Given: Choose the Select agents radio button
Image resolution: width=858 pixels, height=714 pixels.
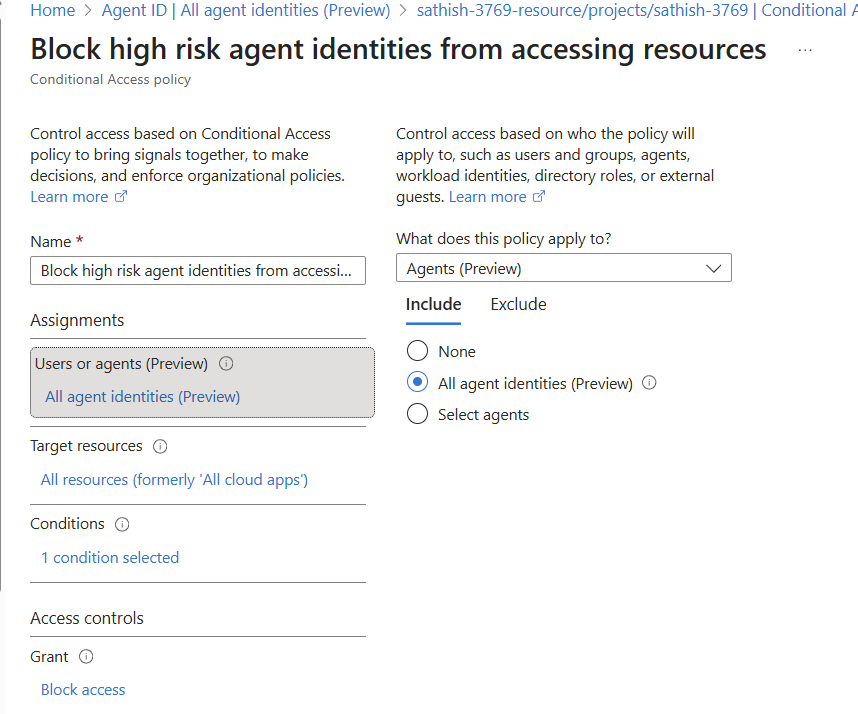Looking at the screenshot, I should (x=418, y=414).
